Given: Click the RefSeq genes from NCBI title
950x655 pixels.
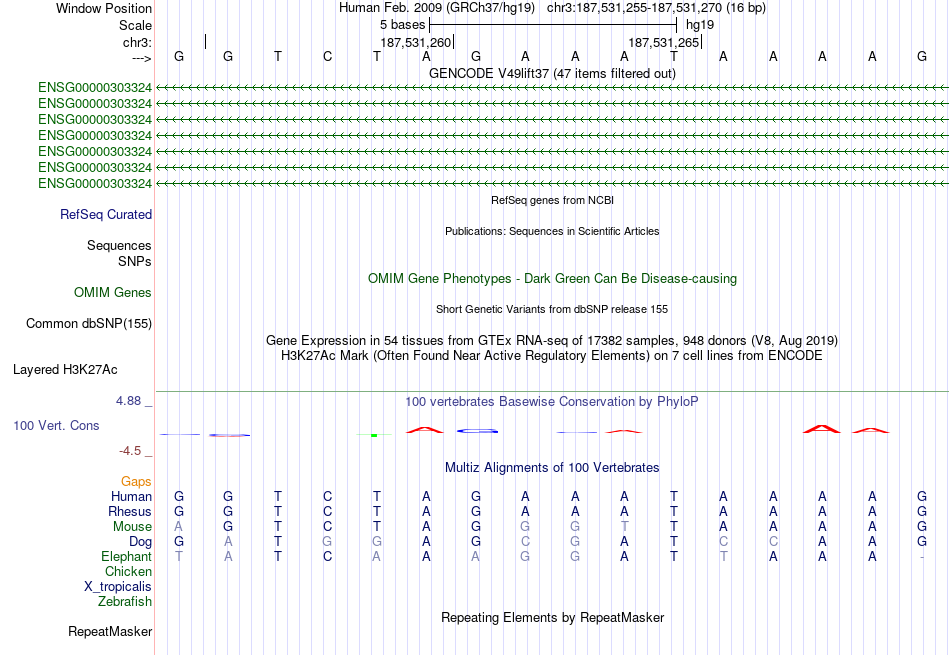Looking at the screenshot, I should [552, 200].
